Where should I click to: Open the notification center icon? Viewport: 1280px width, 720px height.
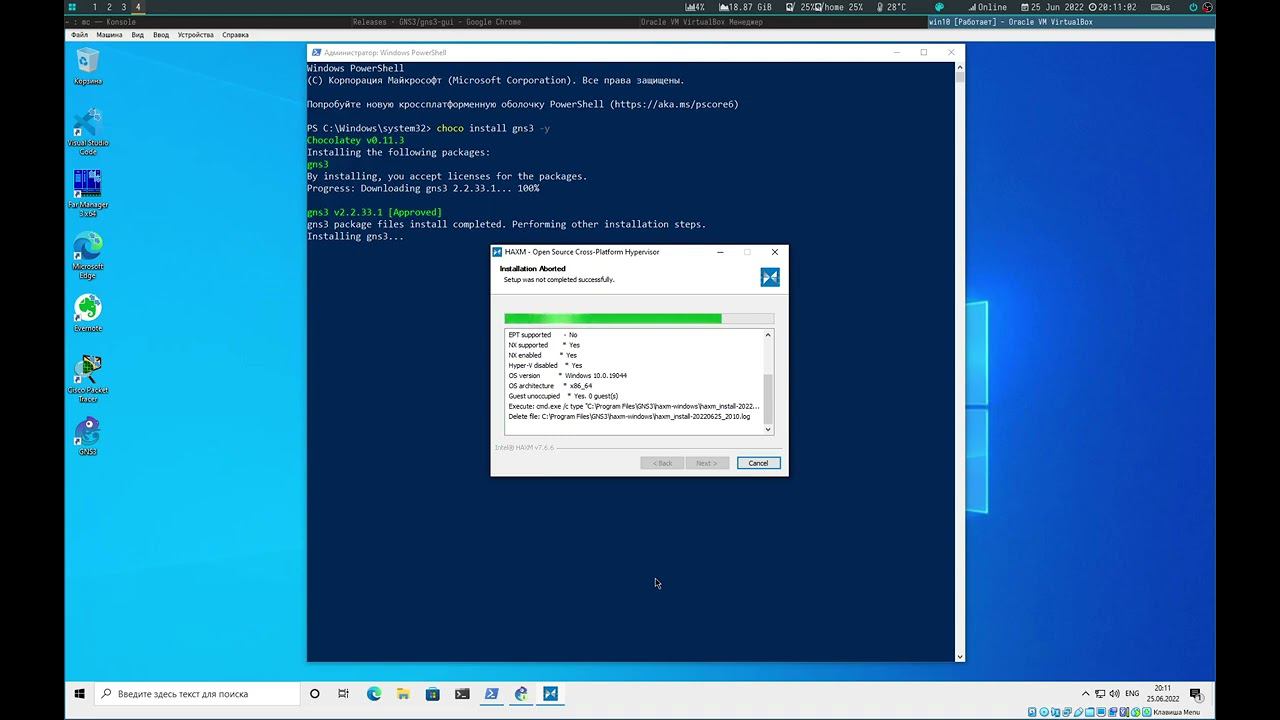tap(1195, 694)
